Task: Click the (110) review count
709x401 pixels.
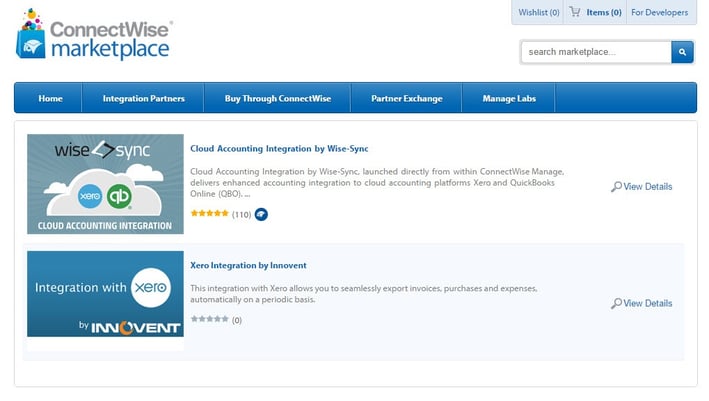Action: (241, 214)
